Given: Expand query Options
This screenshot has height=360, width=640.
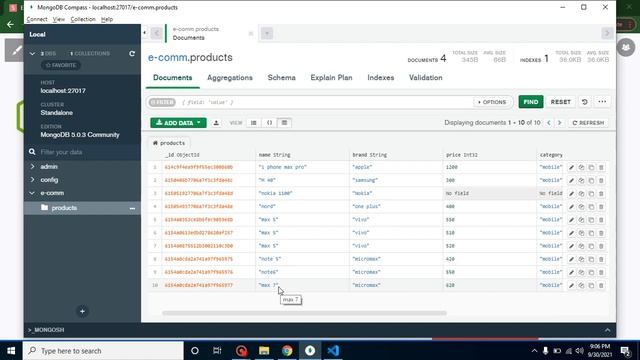Looking at the screenshot, I should [492, 102].
